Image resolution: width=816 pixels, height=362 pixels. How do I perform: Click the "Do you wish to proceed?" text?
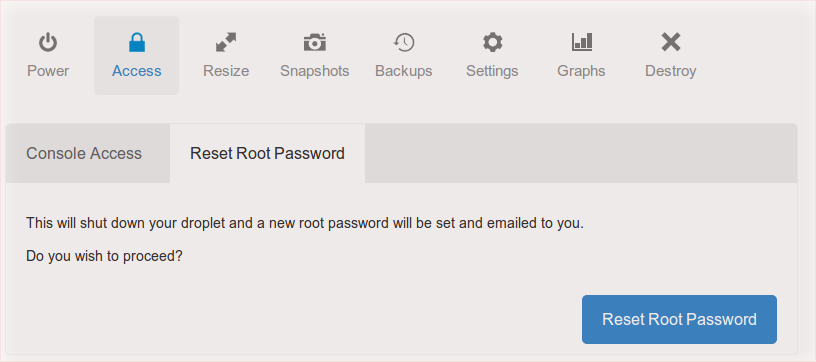104,256
